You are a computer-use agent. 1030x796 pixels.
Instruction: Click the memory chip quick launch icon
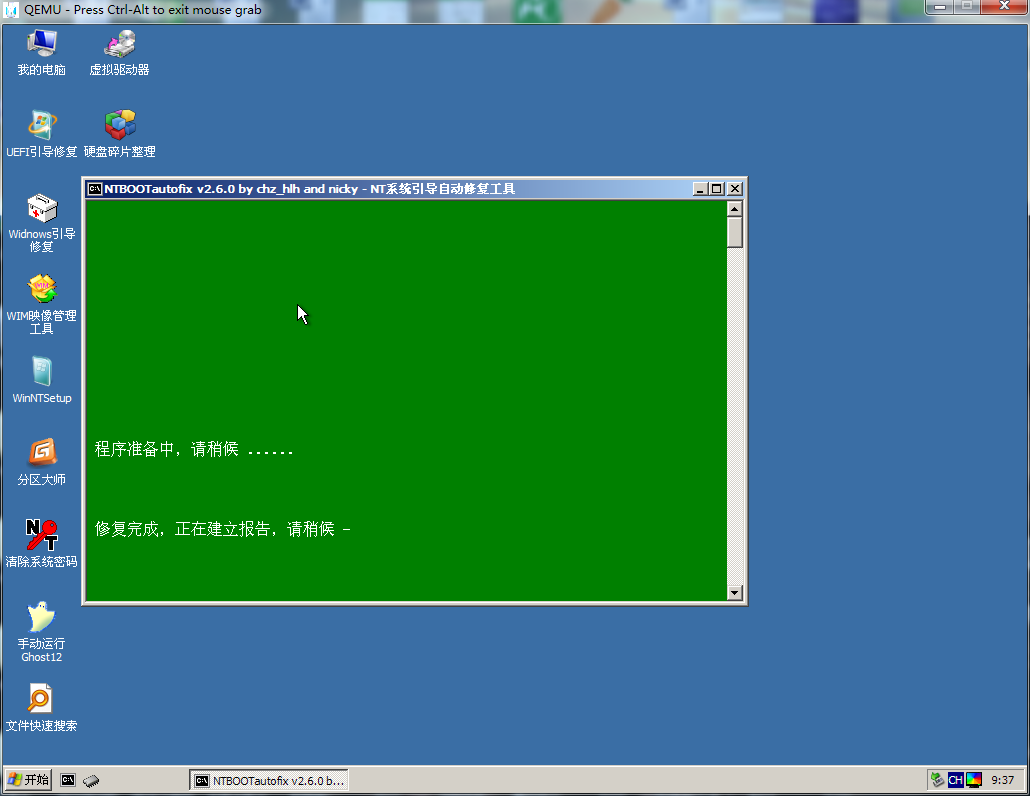[x=91, y=780]
